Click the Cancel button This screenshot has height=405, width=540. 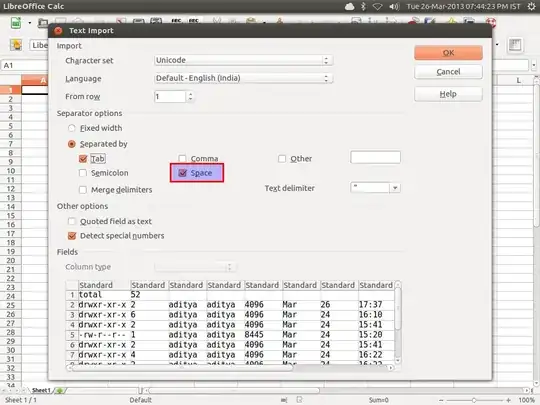coord(448,72)
